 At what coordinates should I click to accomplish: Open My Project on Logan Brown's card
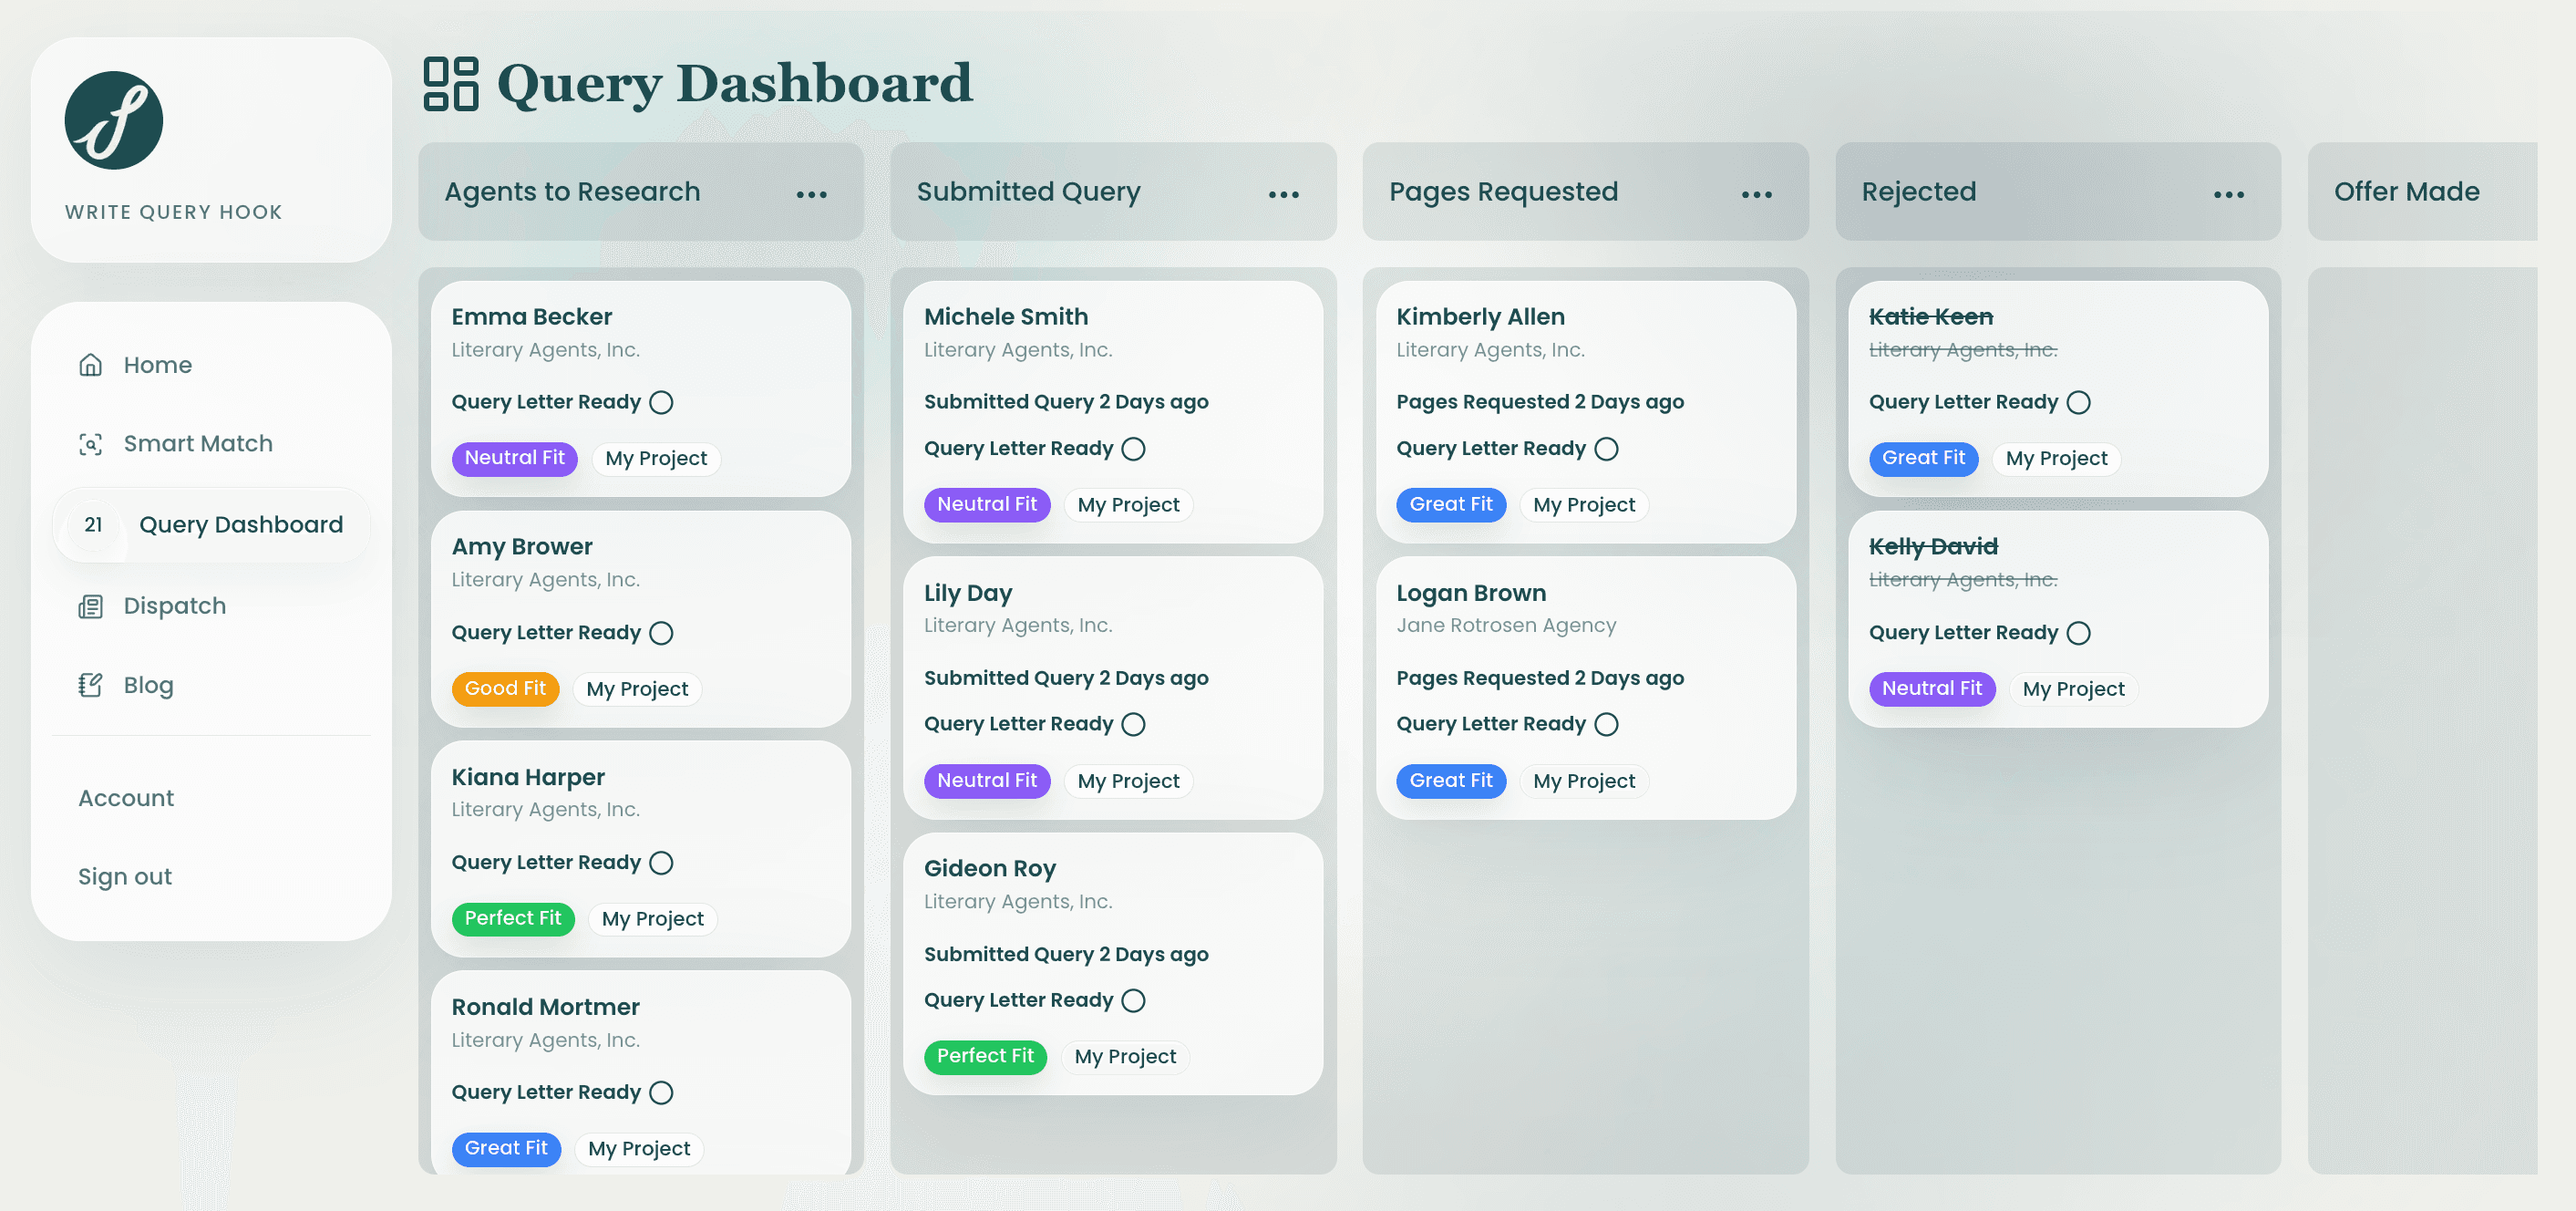[1583, 781]
